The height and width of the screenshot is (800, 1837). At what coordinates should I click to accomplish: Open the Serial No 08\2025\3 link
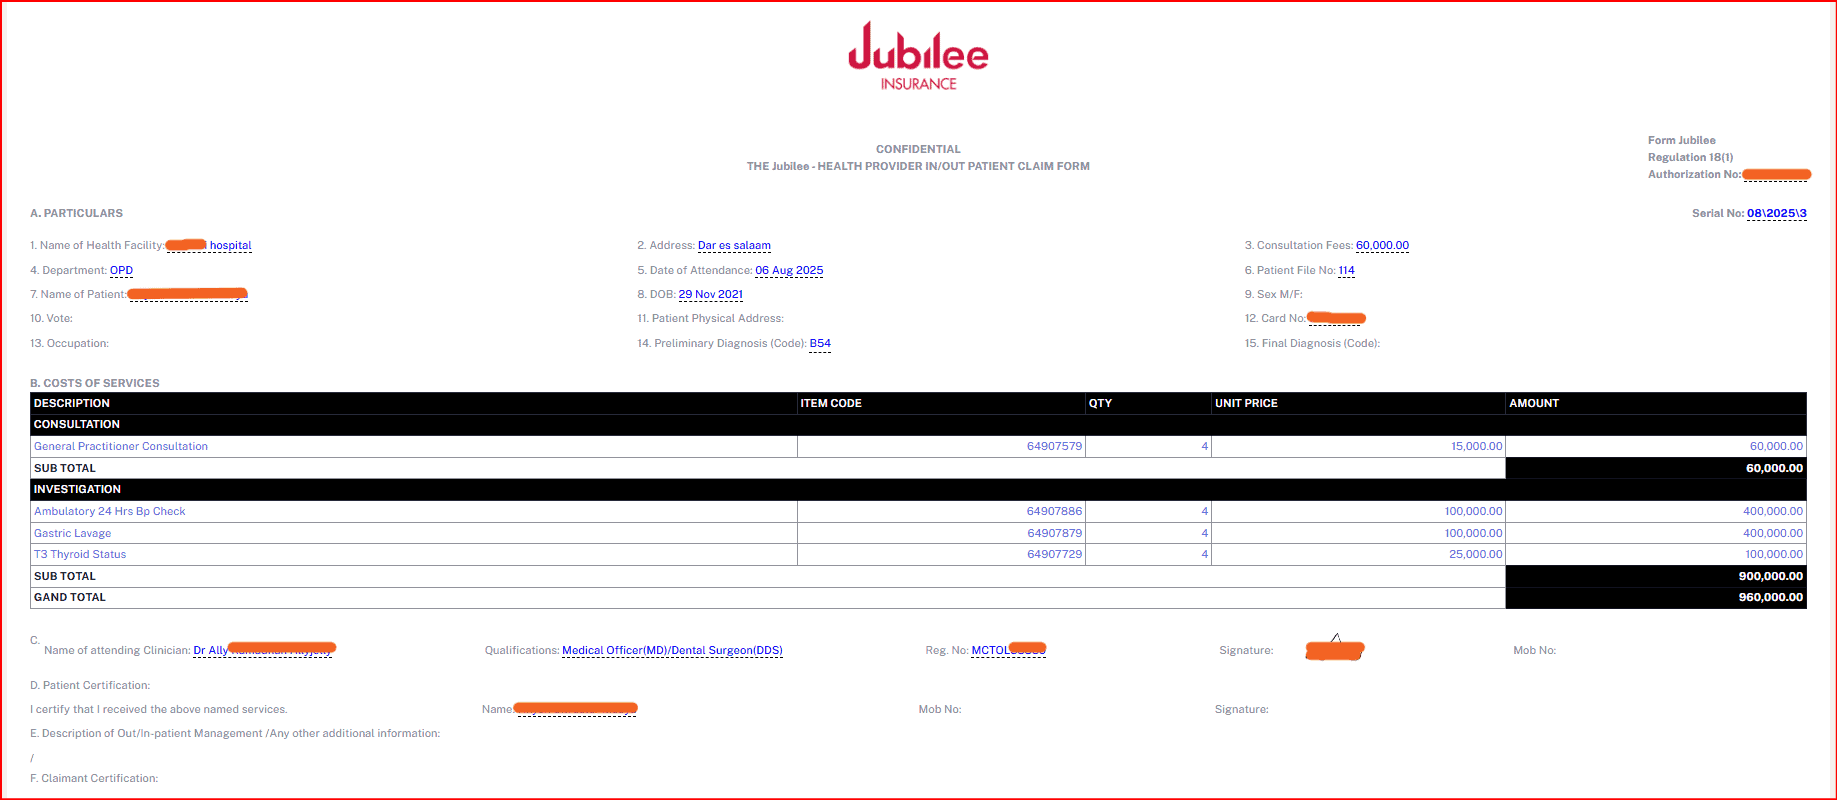pyautogui.click(x=1776, y=214)
